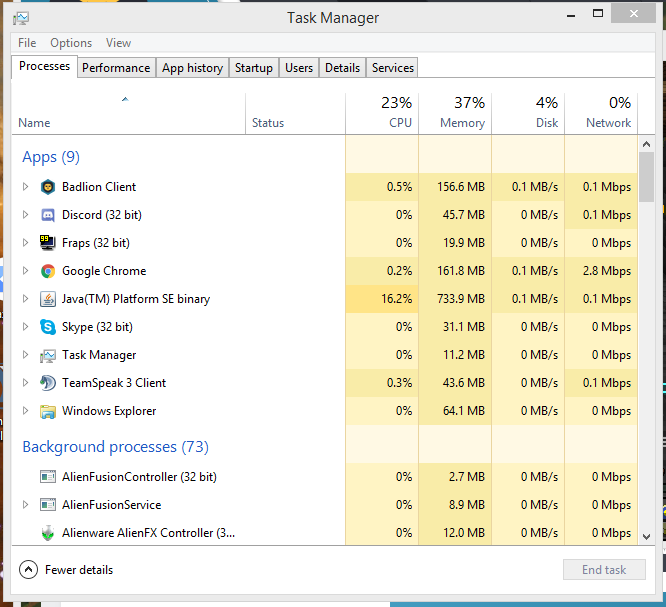
Task: Click the 16.2% CPU value for Java
Action: [x=382, y=299]
